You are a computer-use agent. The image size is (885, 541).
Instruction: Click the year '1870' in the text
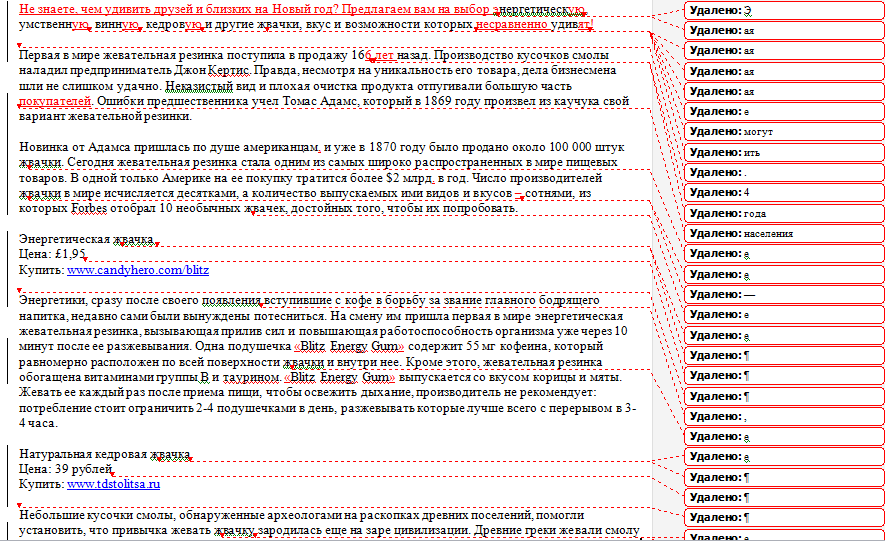383,147
